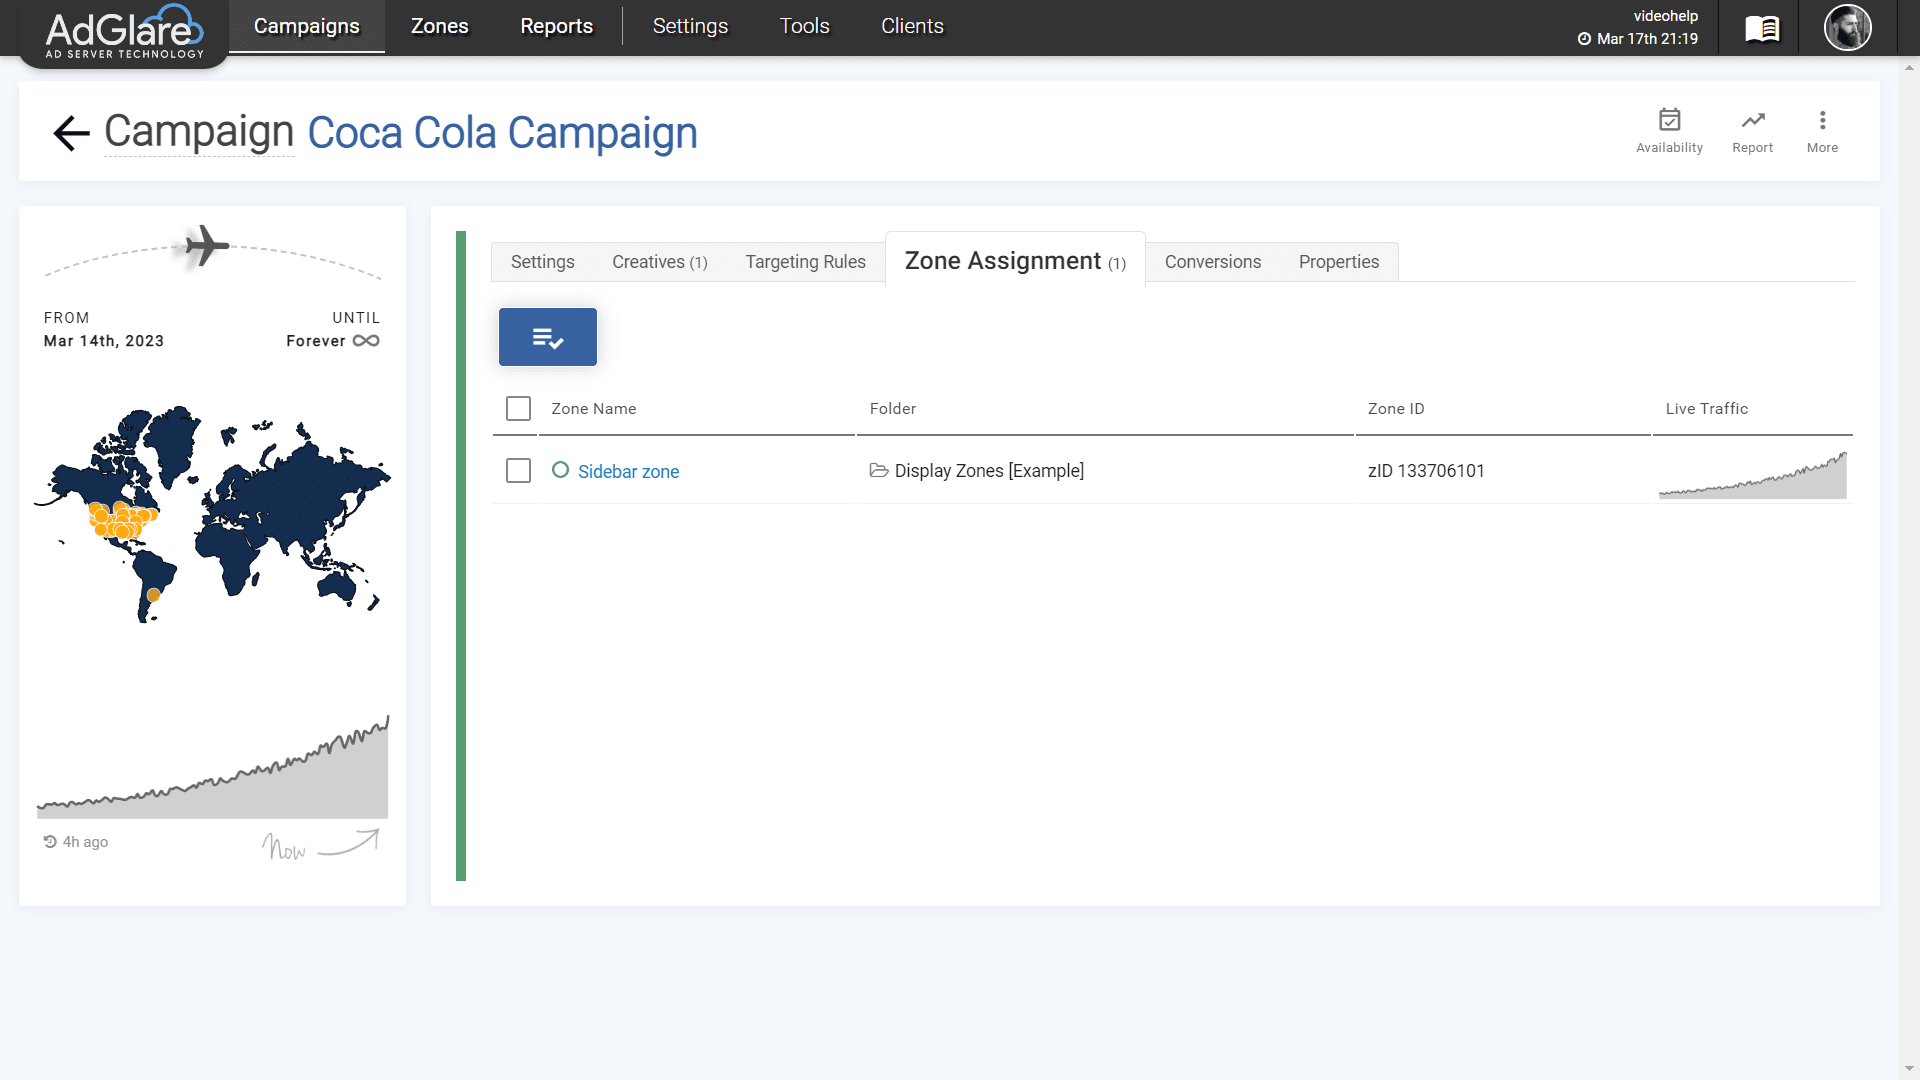This screenshot has width=1920, height=1080.
Task: Switch to the Creatives (1) tab
Action: pyautogui.click(x=659, y=262)
